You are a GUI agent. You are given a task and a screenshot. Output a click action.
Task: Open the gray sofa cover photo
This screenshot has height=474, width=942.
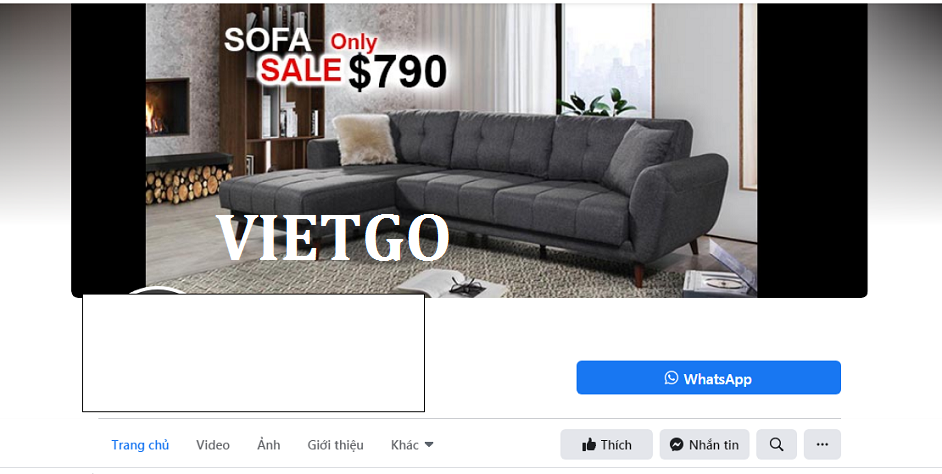(x=469, y=150)
